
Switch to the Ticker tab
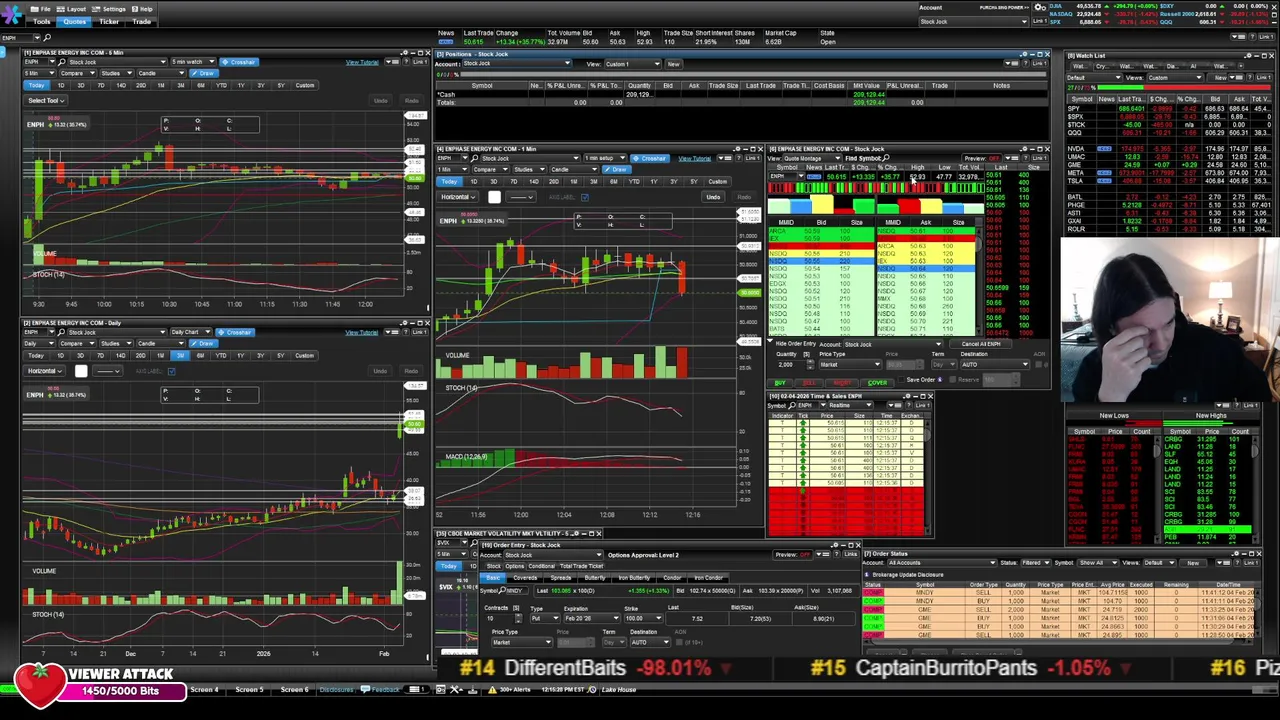click(x=109, y=21)
